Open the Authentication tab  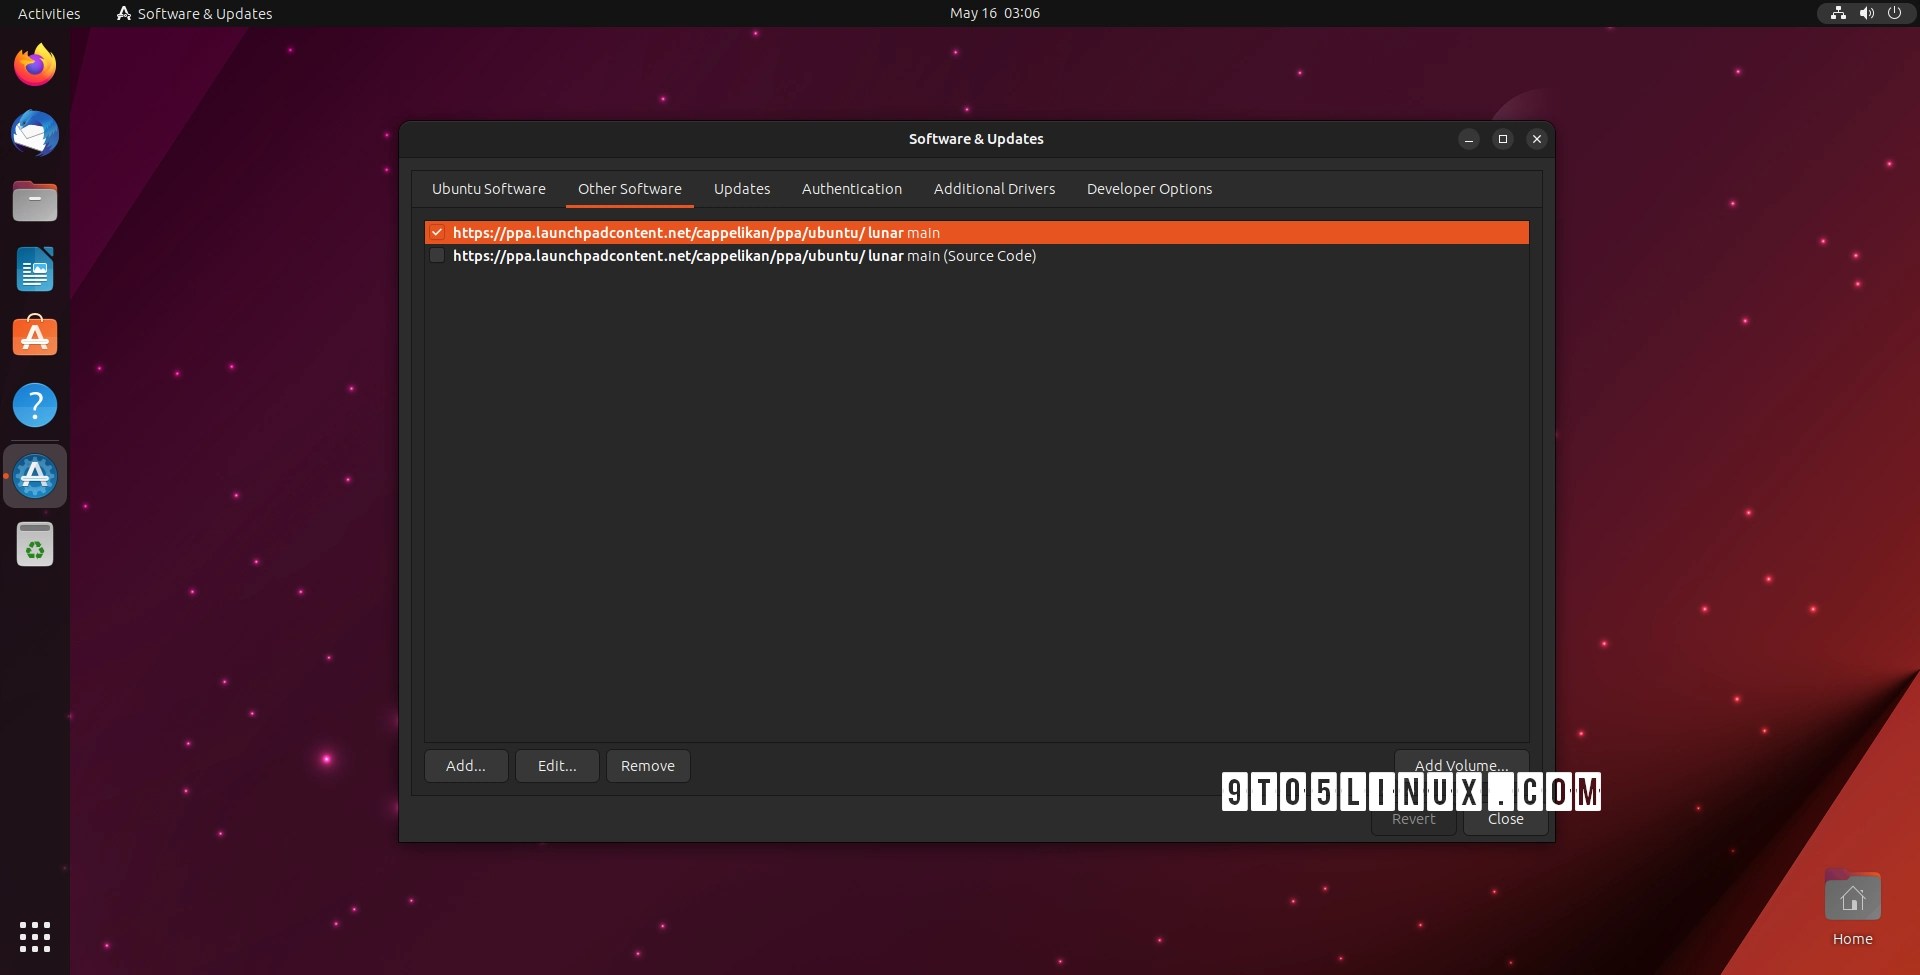[x=852, y=189]
